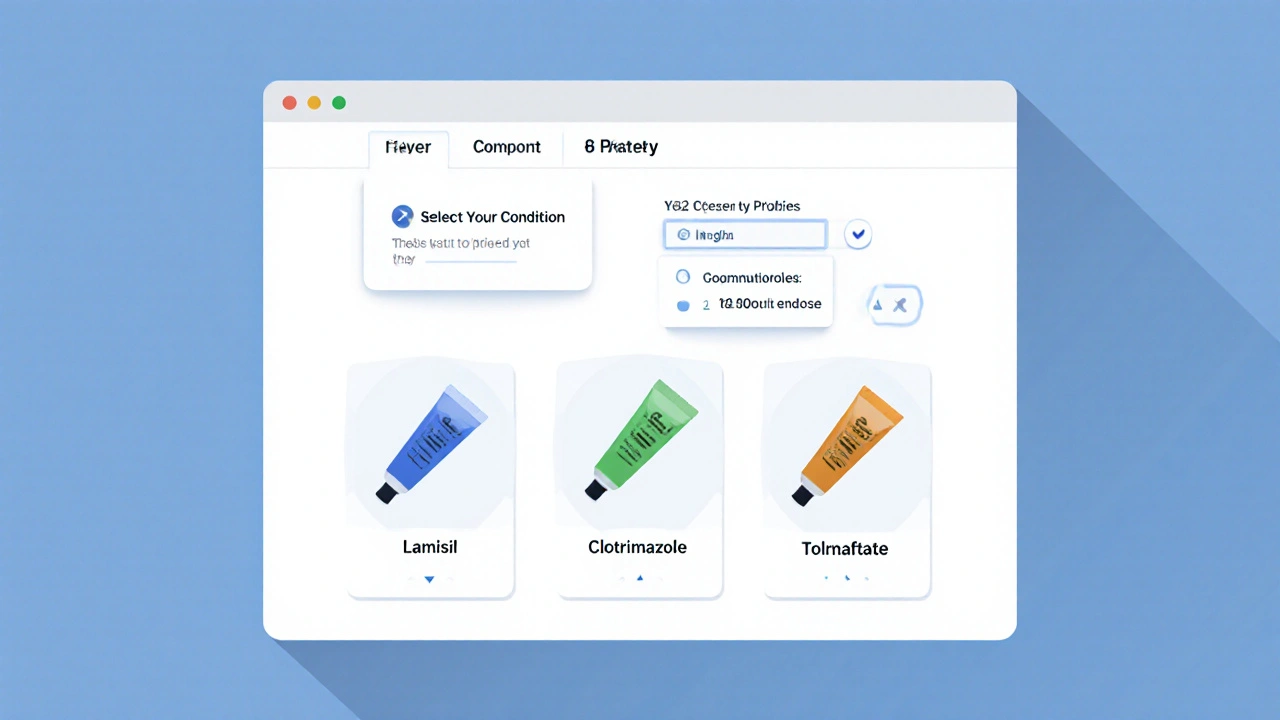Expand the indicator under Tolnaftate
1280x720 pixels.
[847, 578]
